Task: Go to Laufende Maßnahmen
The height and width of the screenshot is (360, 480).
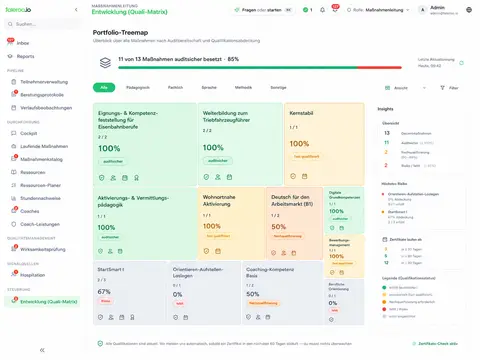Action: [44, 146]
